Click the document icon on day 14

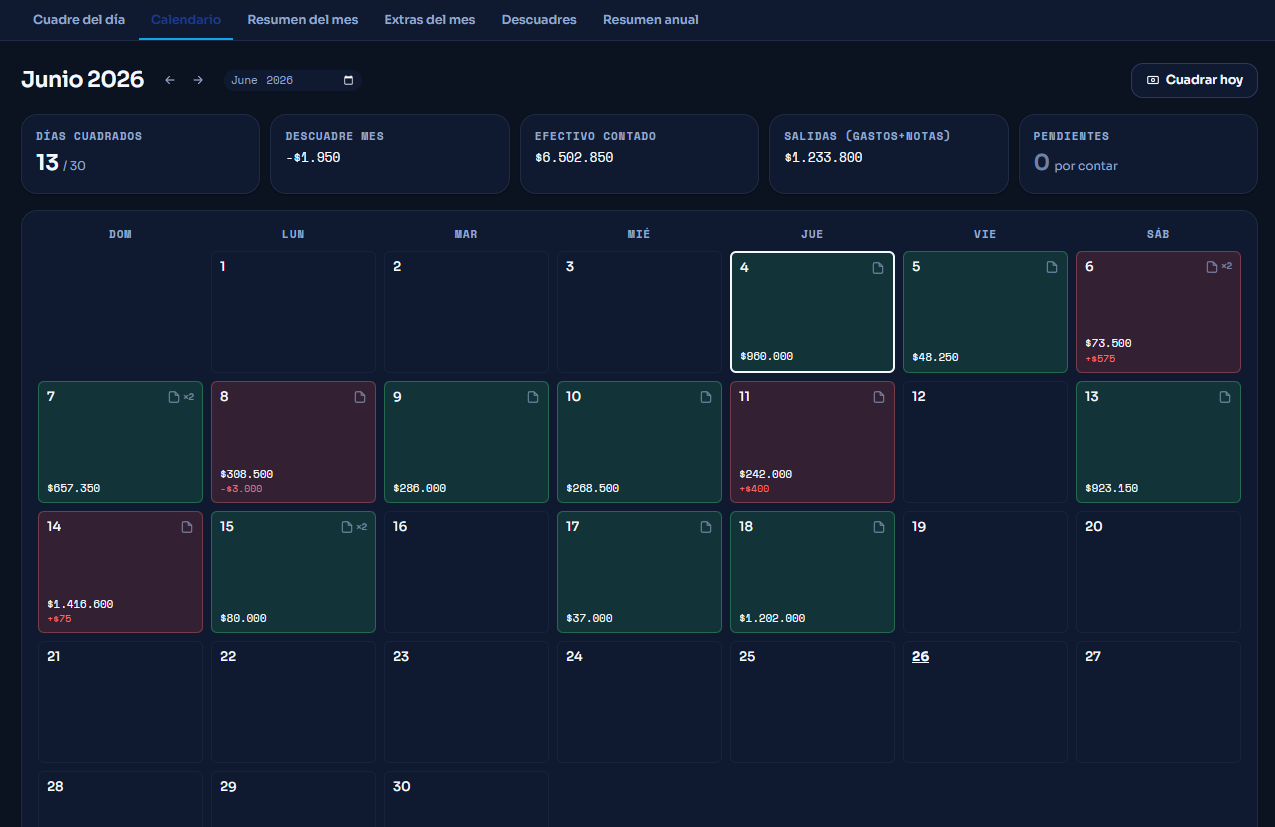187,527
